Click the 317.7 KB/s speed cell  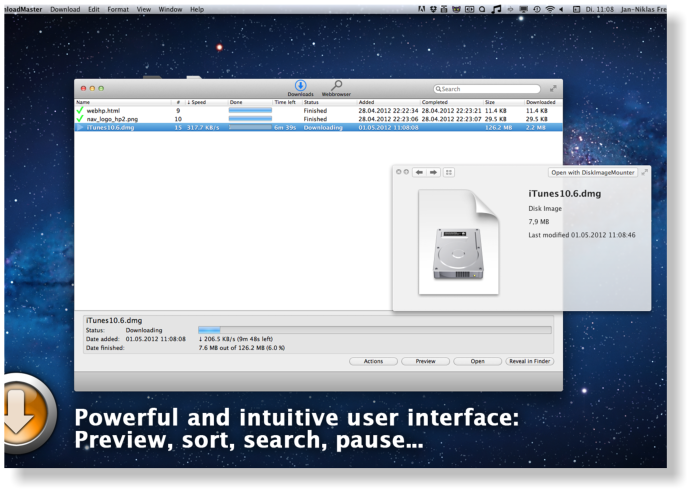coord(203,127)
